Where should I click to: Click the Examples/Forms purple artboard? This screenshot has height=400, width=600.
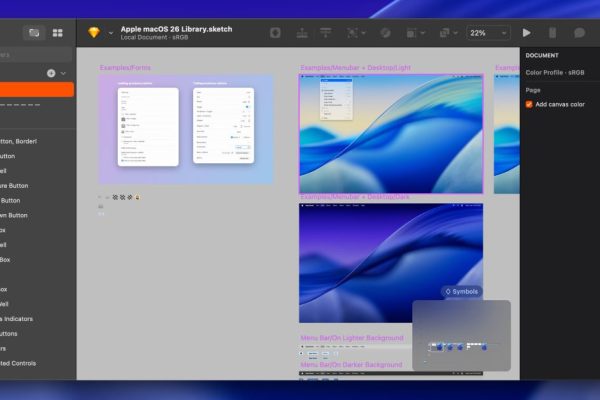tap(186, 129)
